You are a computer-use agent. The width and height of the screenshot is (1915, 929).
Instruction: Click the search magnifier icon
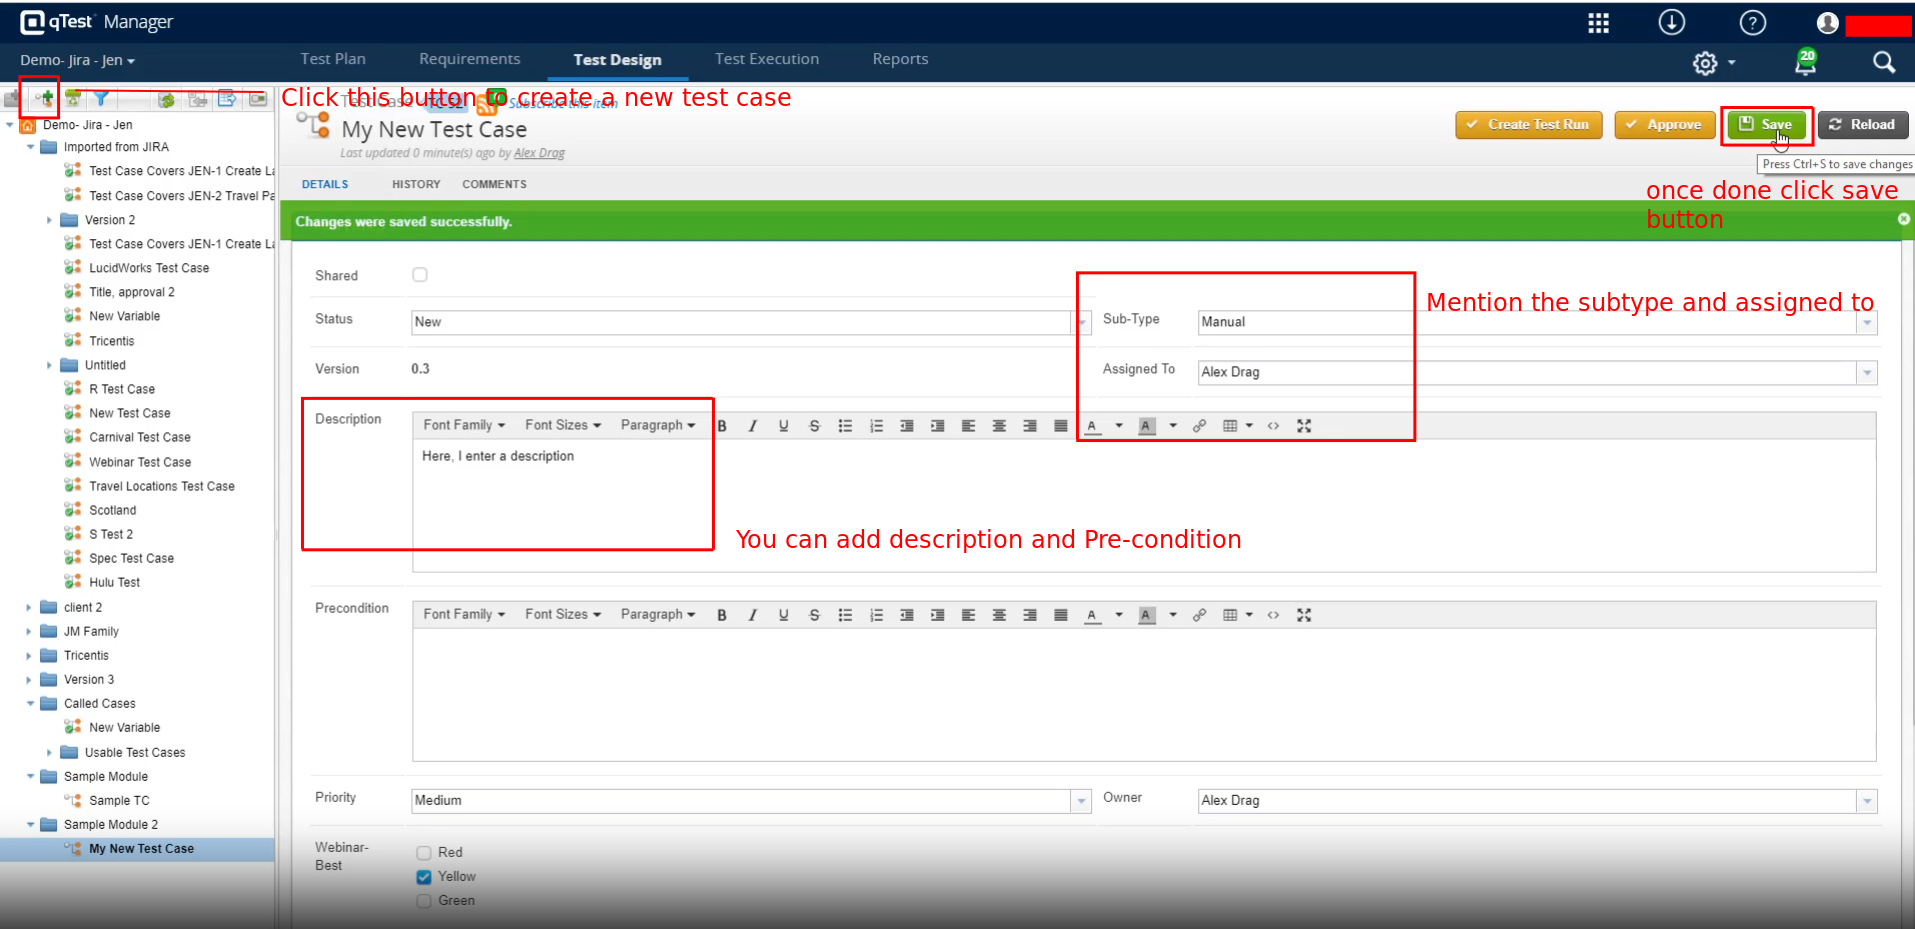(1883, 63)
